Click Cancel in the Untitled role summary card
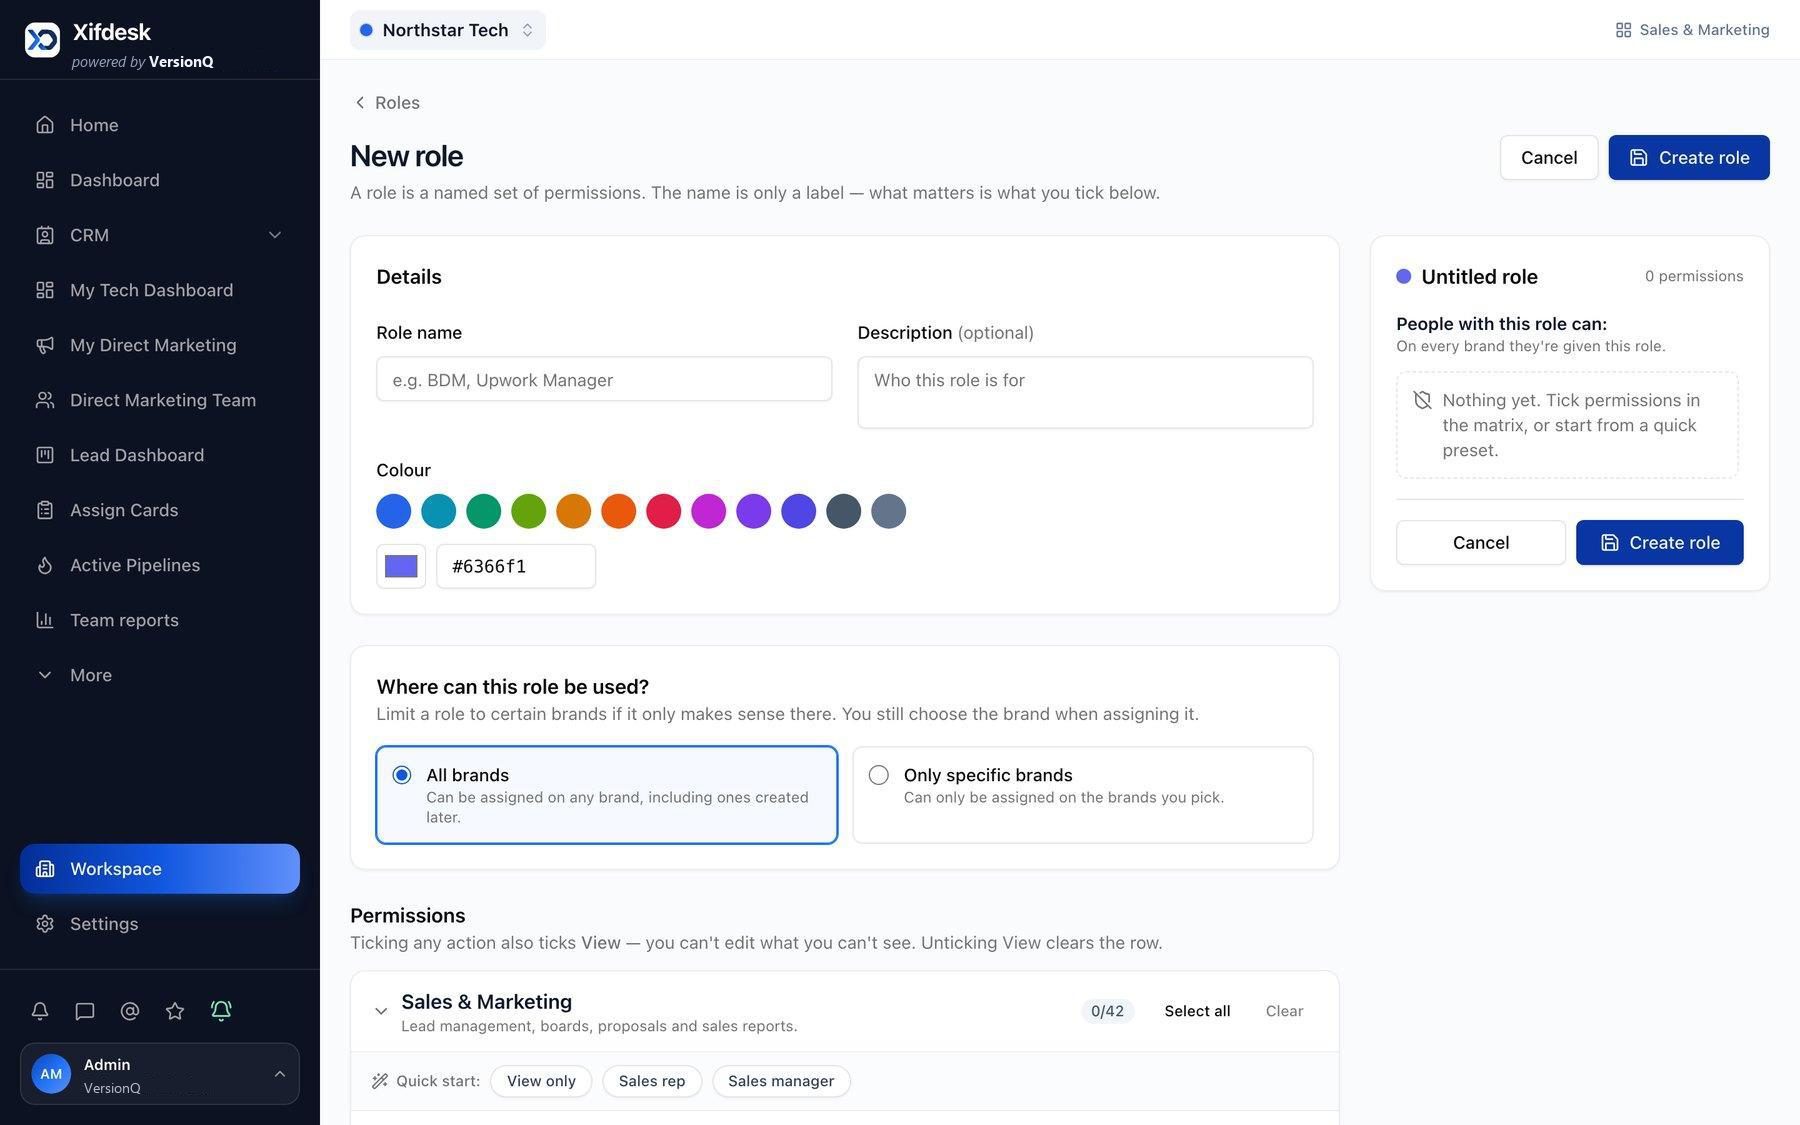 coord(1481,543)
